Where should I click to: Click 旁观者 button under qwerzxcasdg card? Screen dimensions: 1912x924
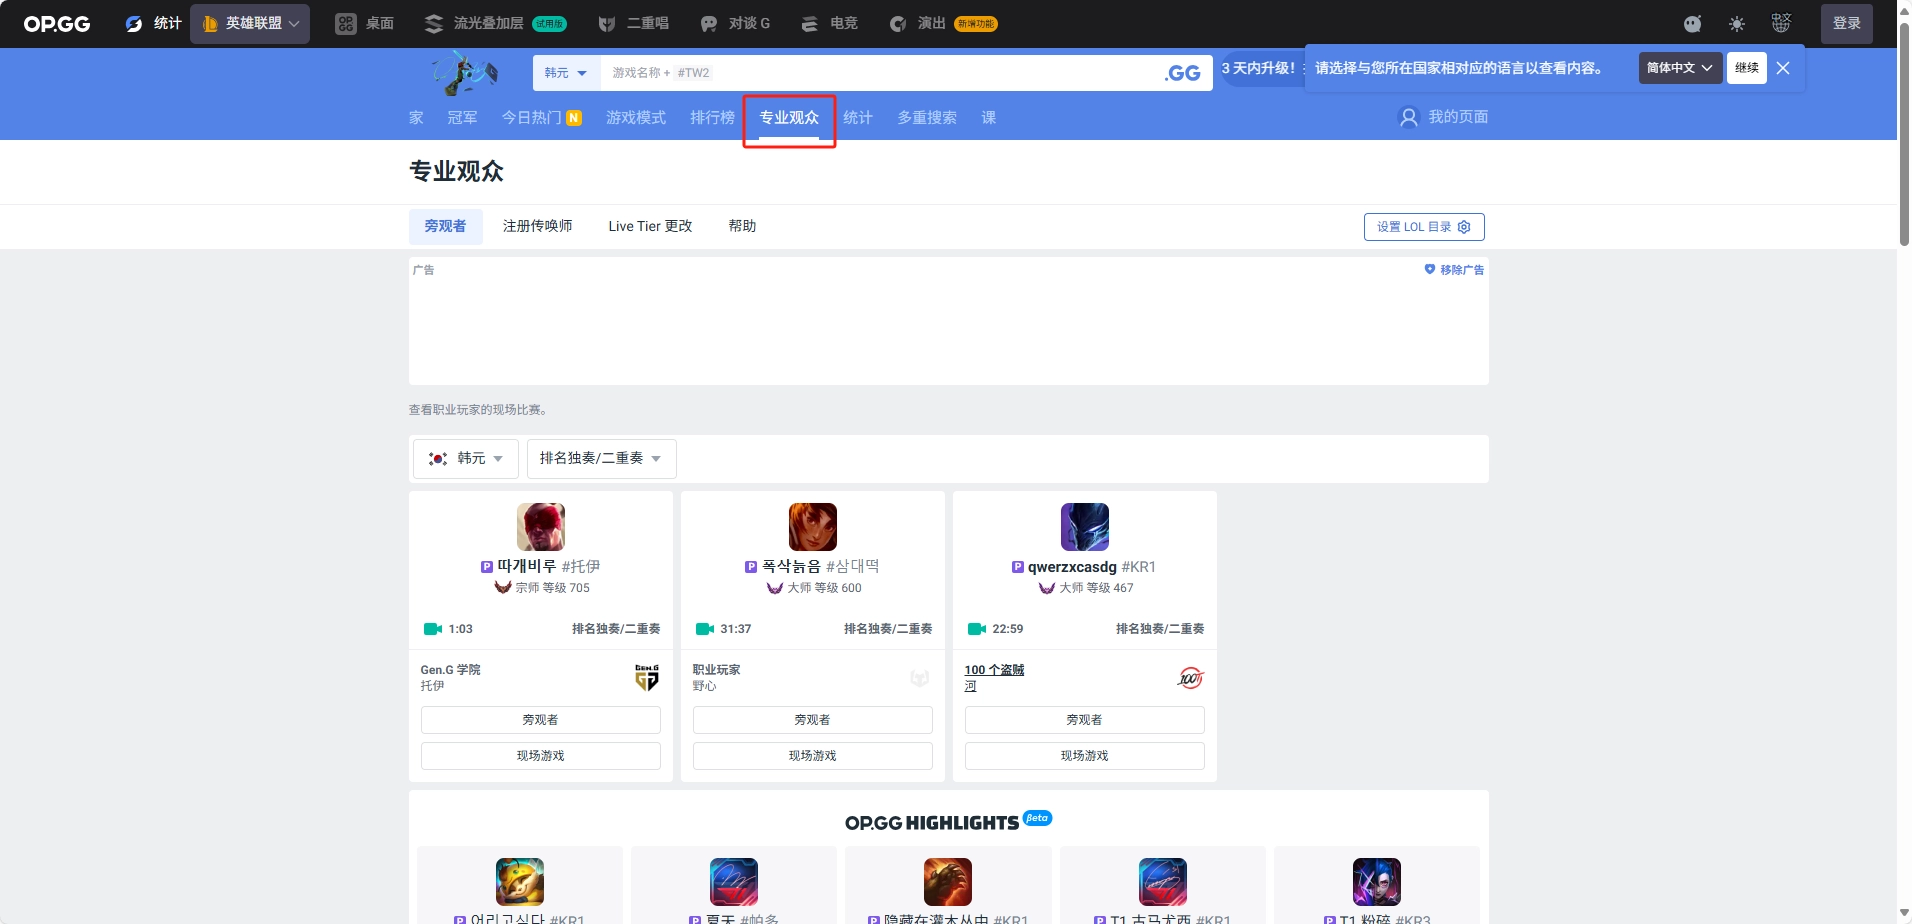pyautogui.click(x=1084, y=720)
